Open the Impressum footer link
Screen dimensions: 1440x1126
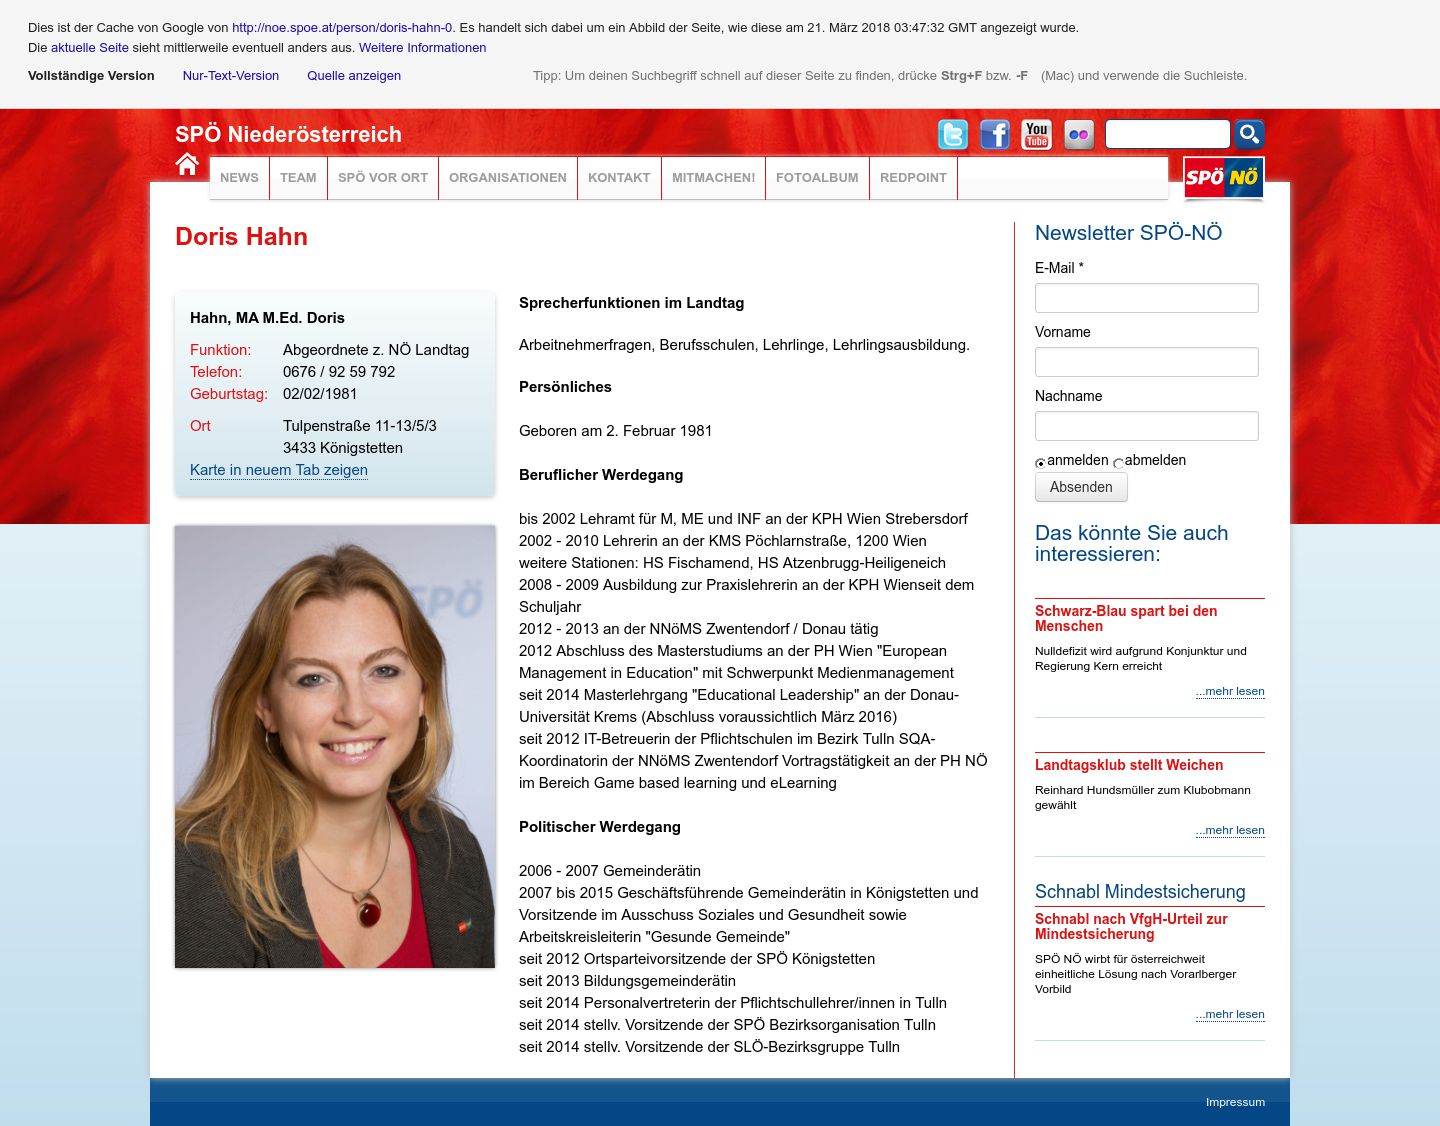pos(1235,1102)
